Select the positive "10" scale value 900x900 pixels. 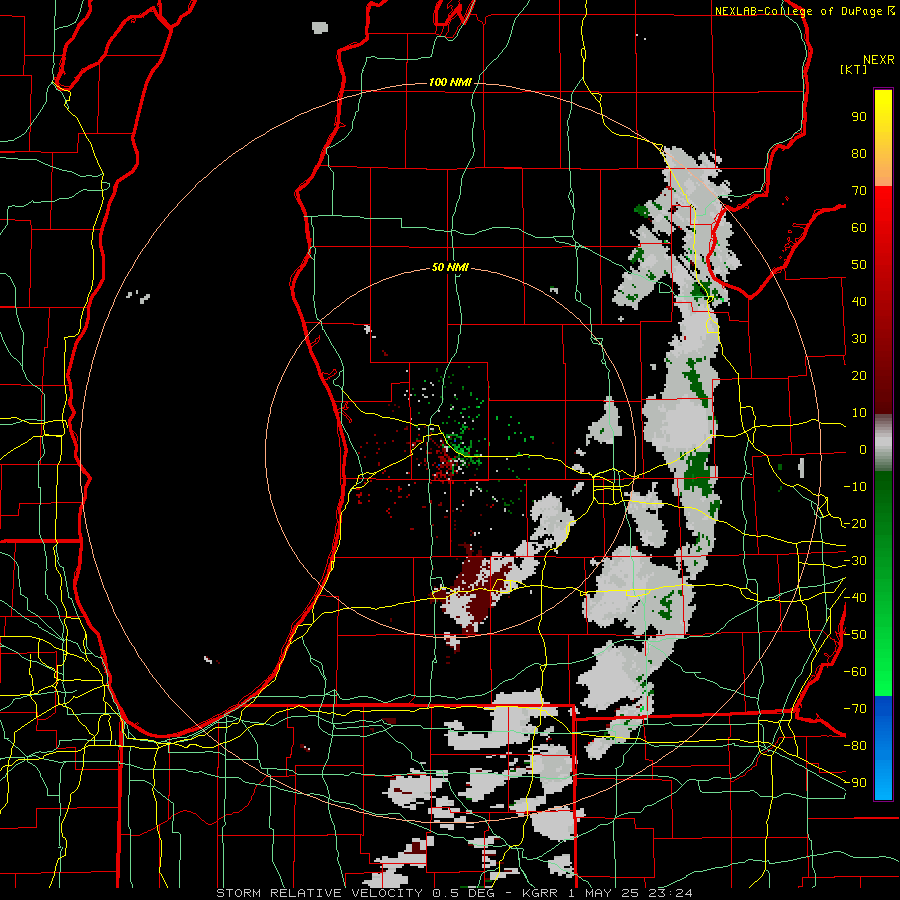(x=859, y=413)
